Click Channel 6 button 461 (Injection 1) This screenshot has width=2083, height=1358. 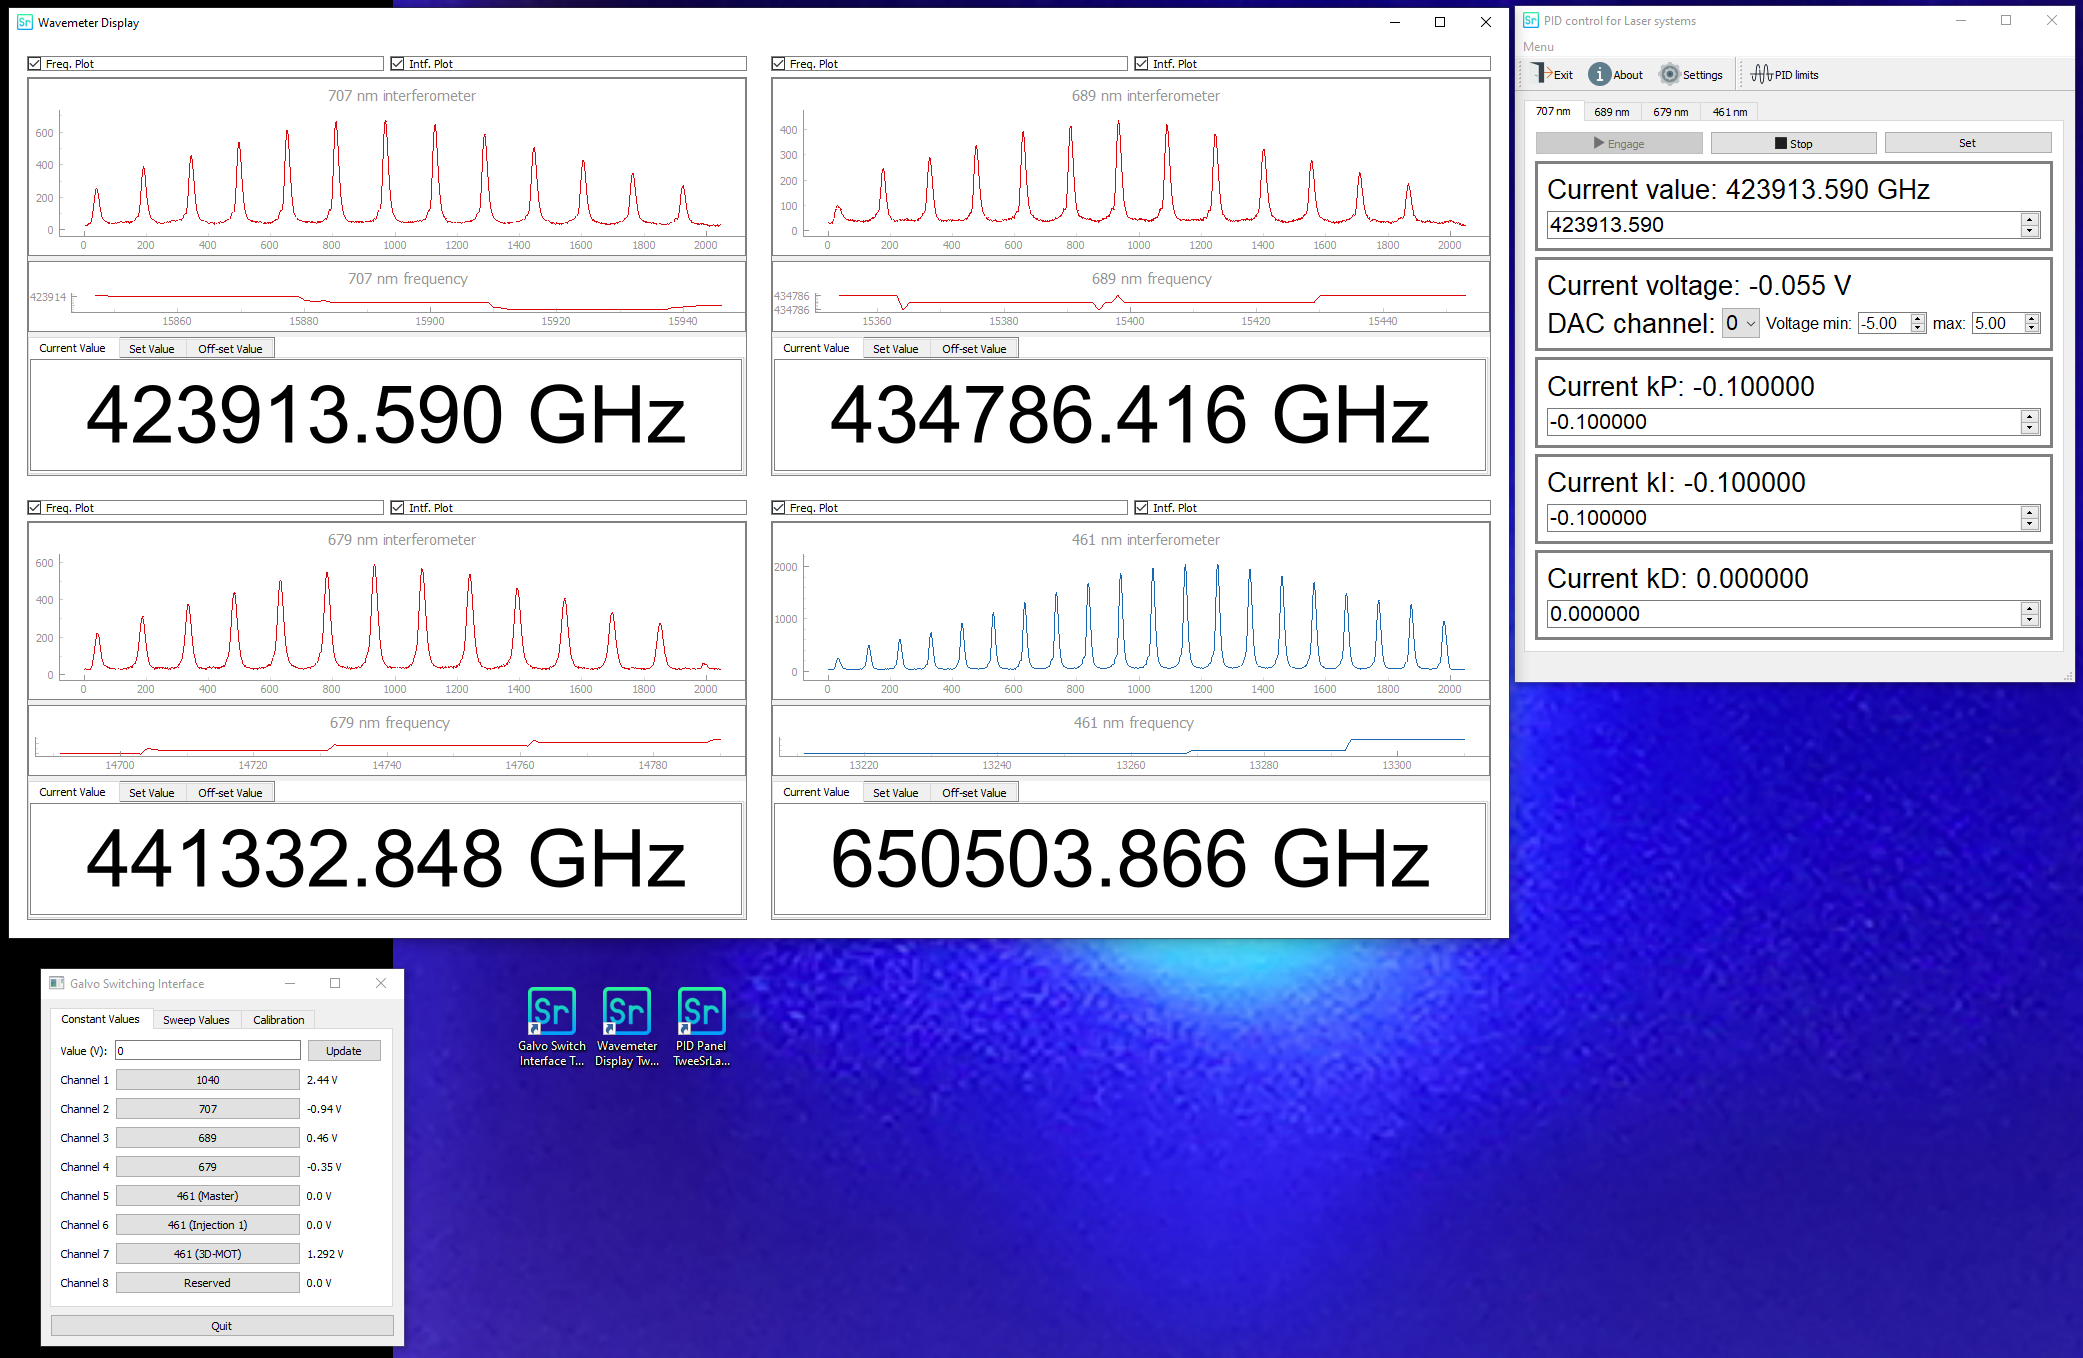point(207,1225)
